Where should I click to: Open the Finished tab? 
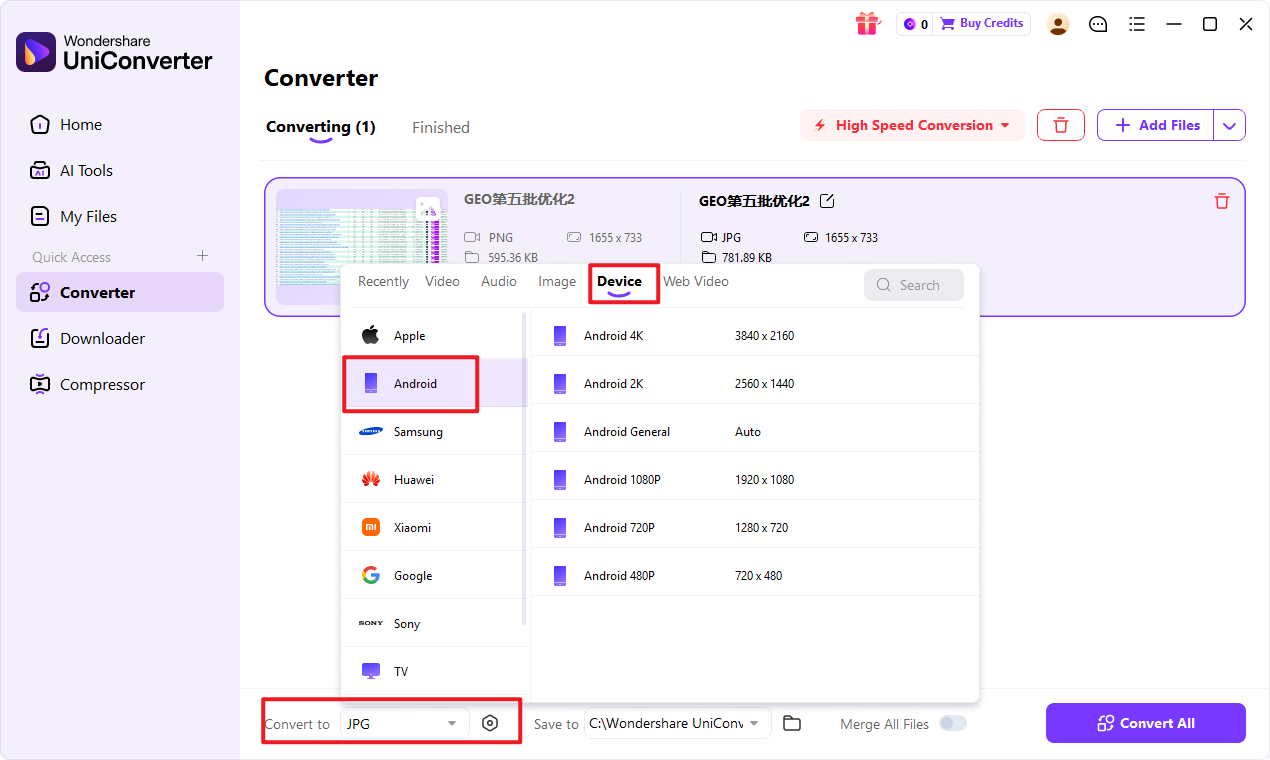[441, 128]
